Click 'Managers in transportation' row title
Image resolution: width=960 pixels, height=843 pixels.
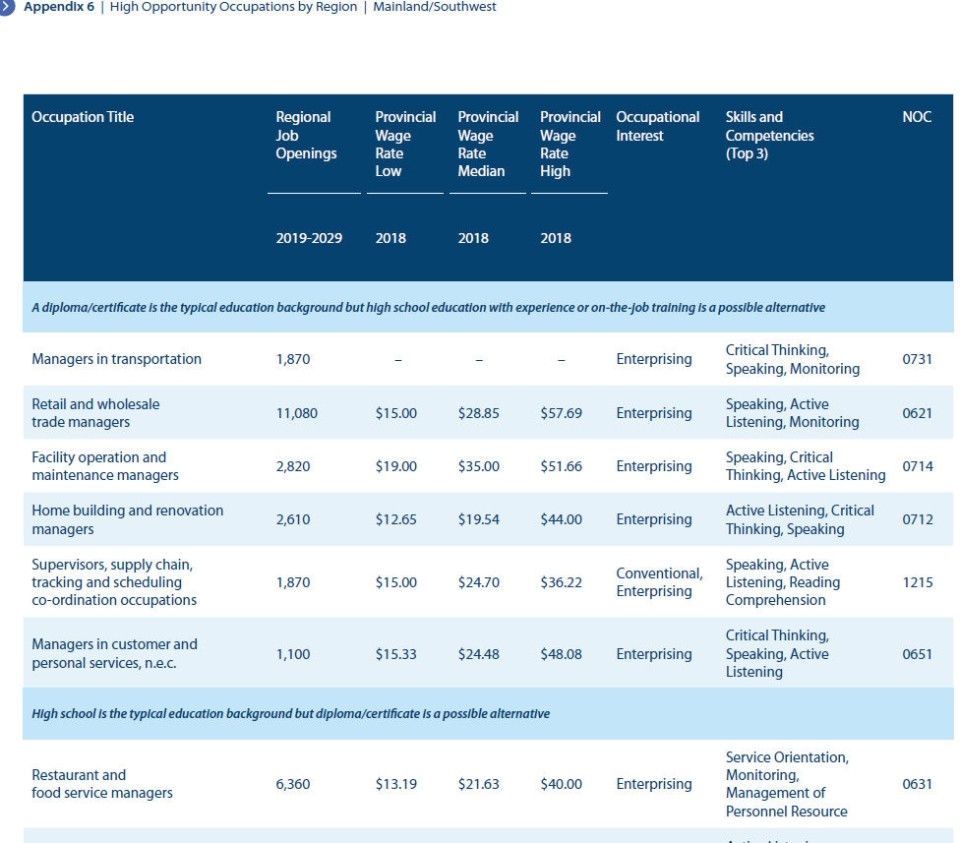[116, 359]
